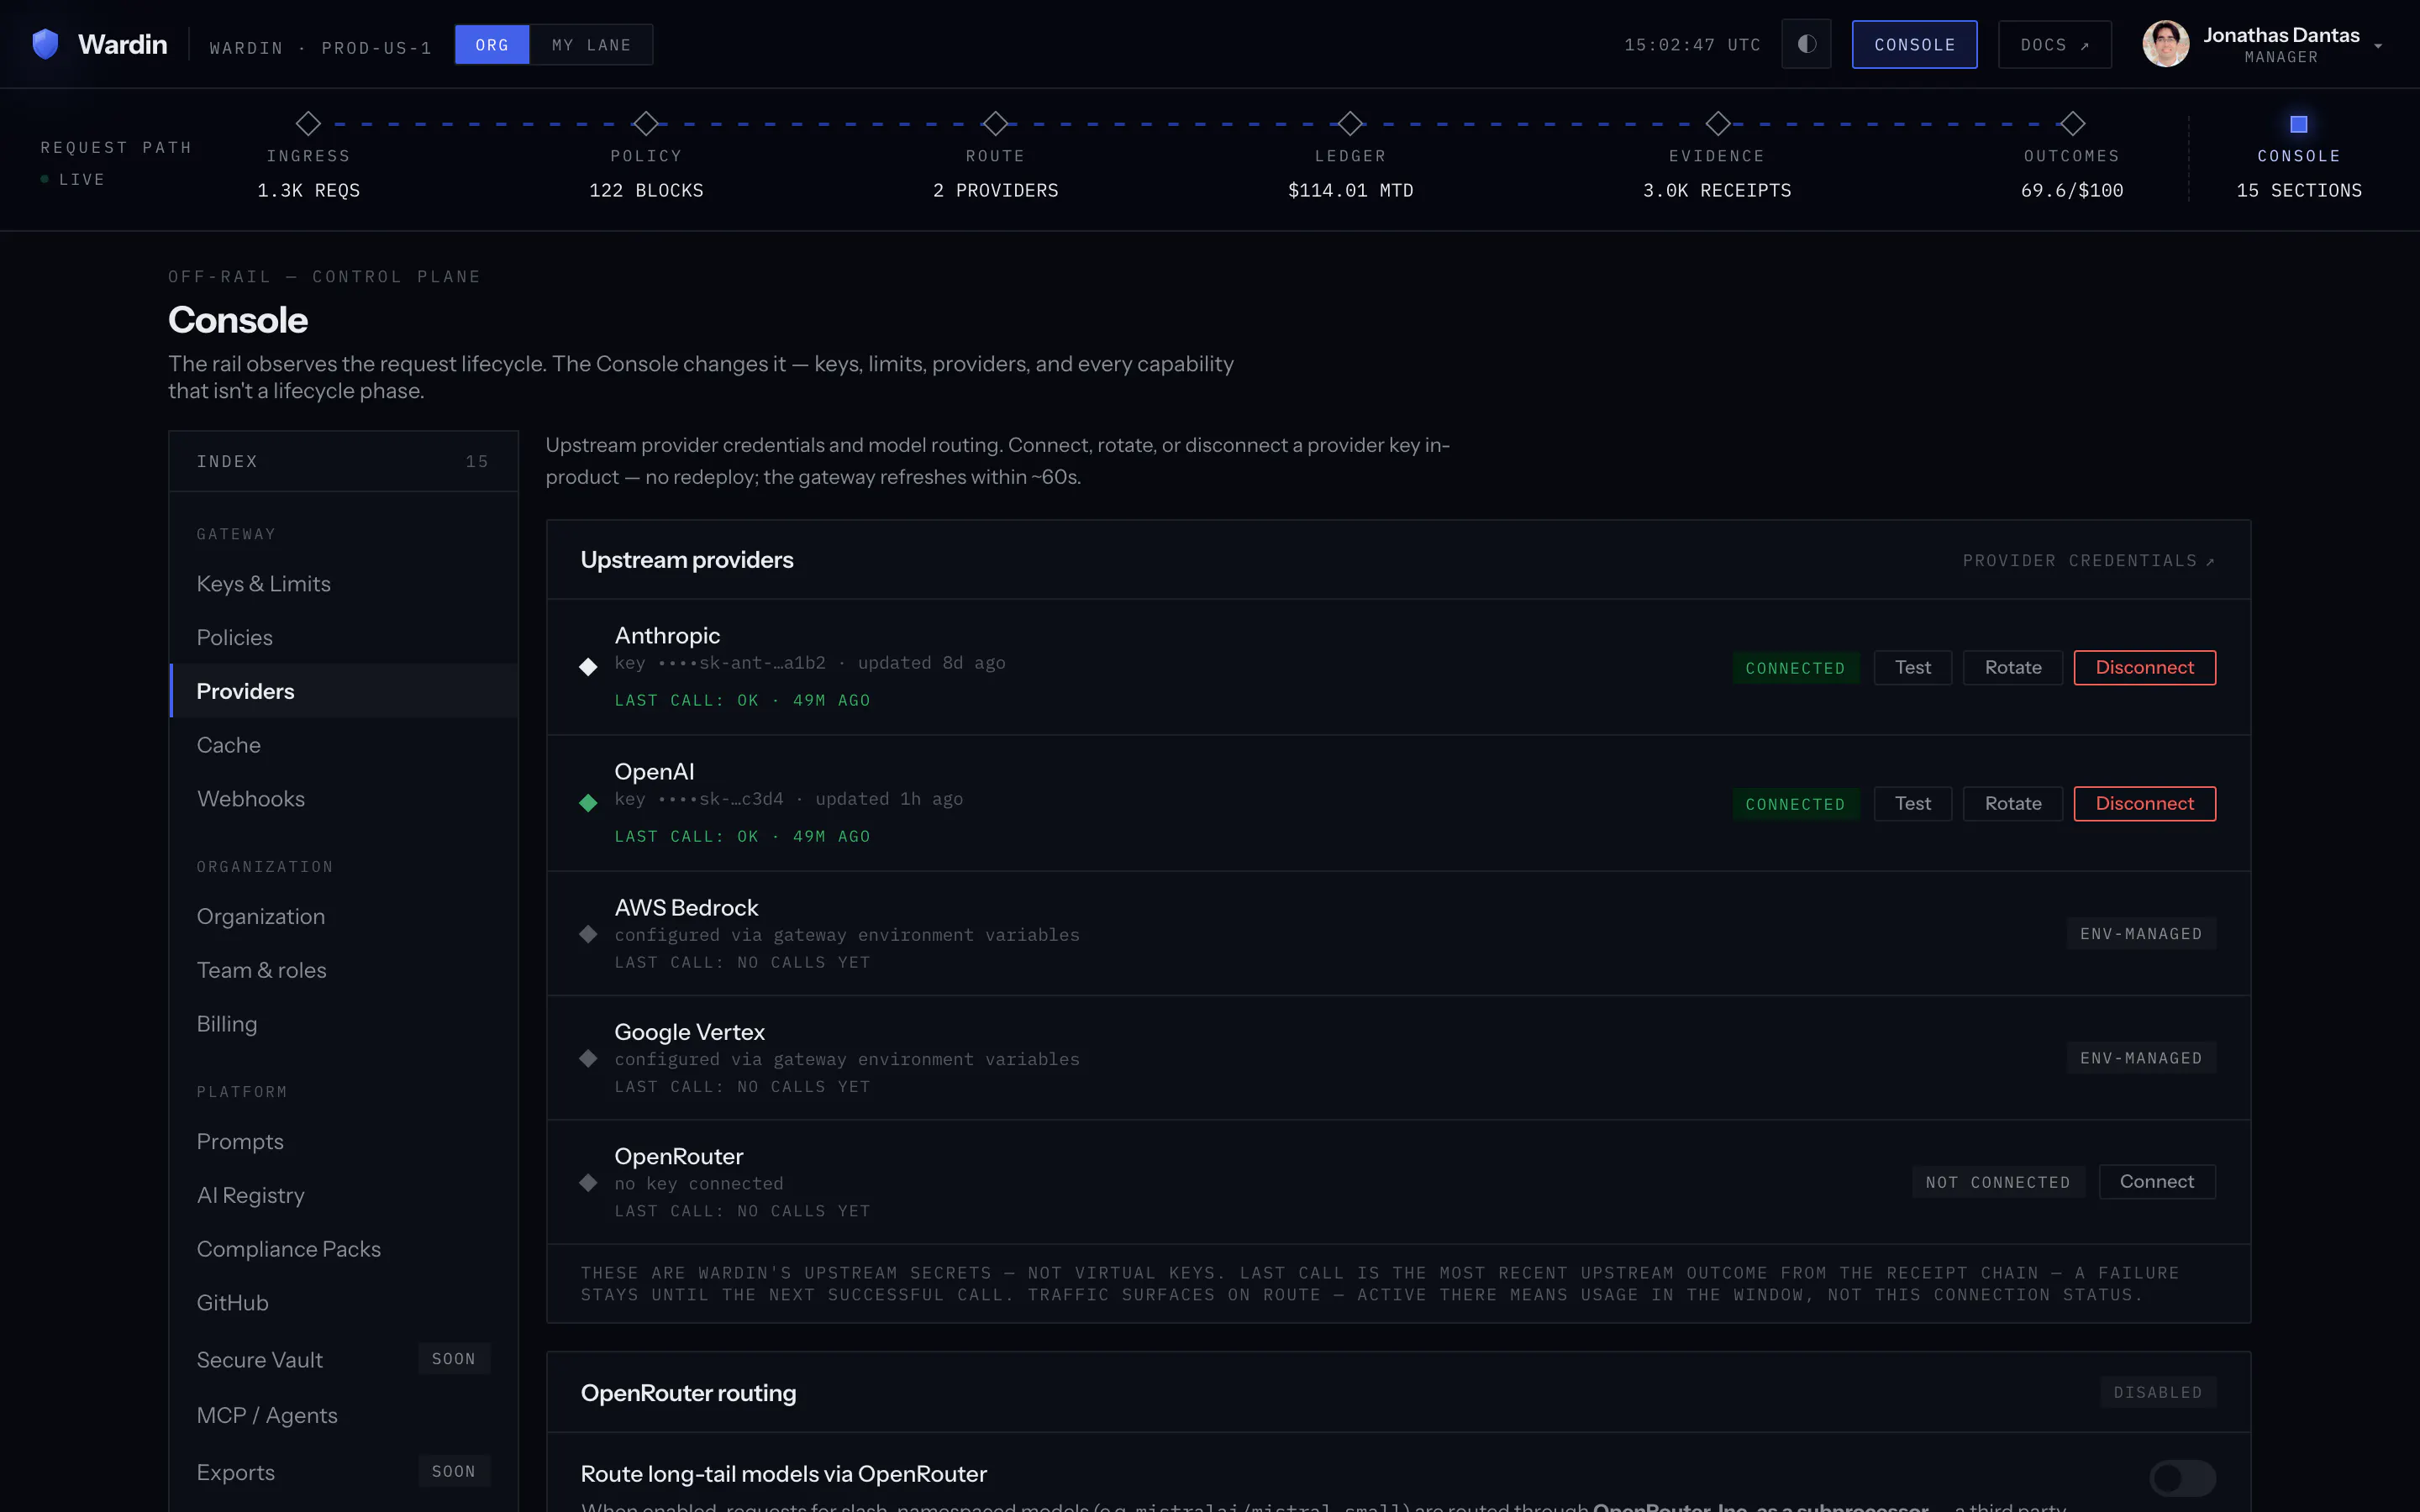2420x1512 pixels.
Task: Open Prompts section
Action: point(344,1142)
